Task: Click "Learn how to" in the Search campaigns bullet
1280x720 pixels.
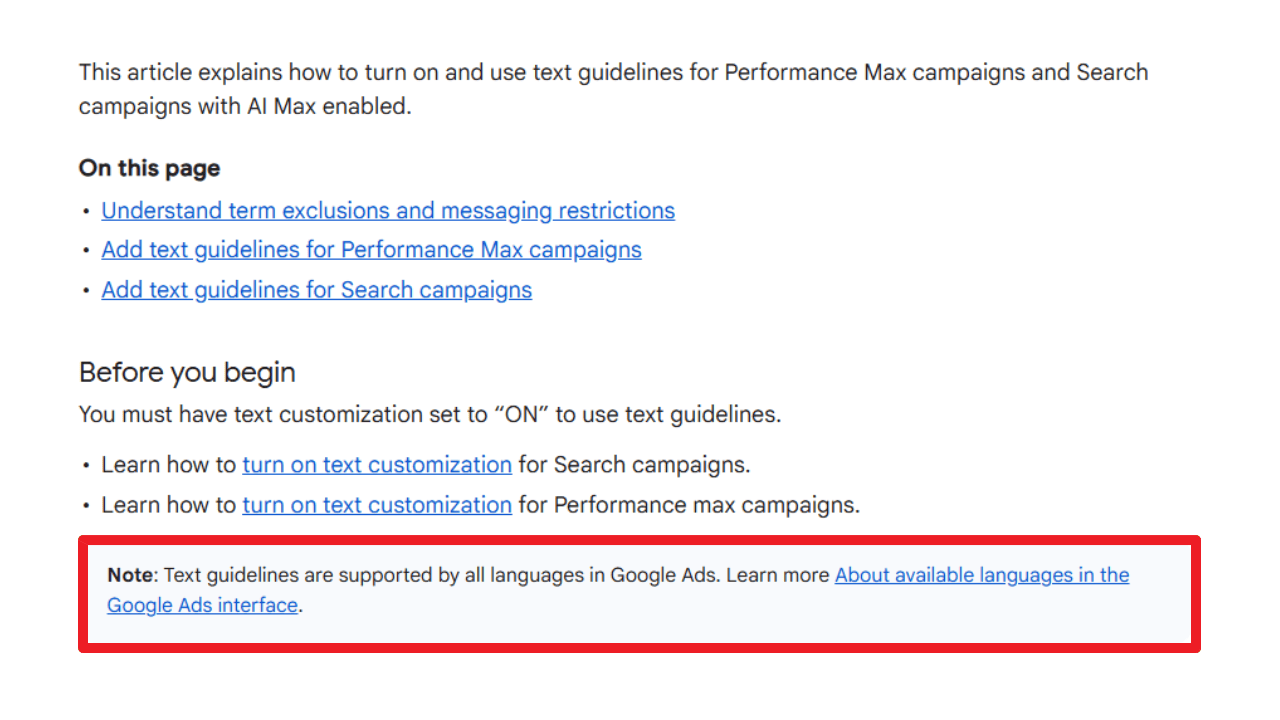Action: coord(168,465)
